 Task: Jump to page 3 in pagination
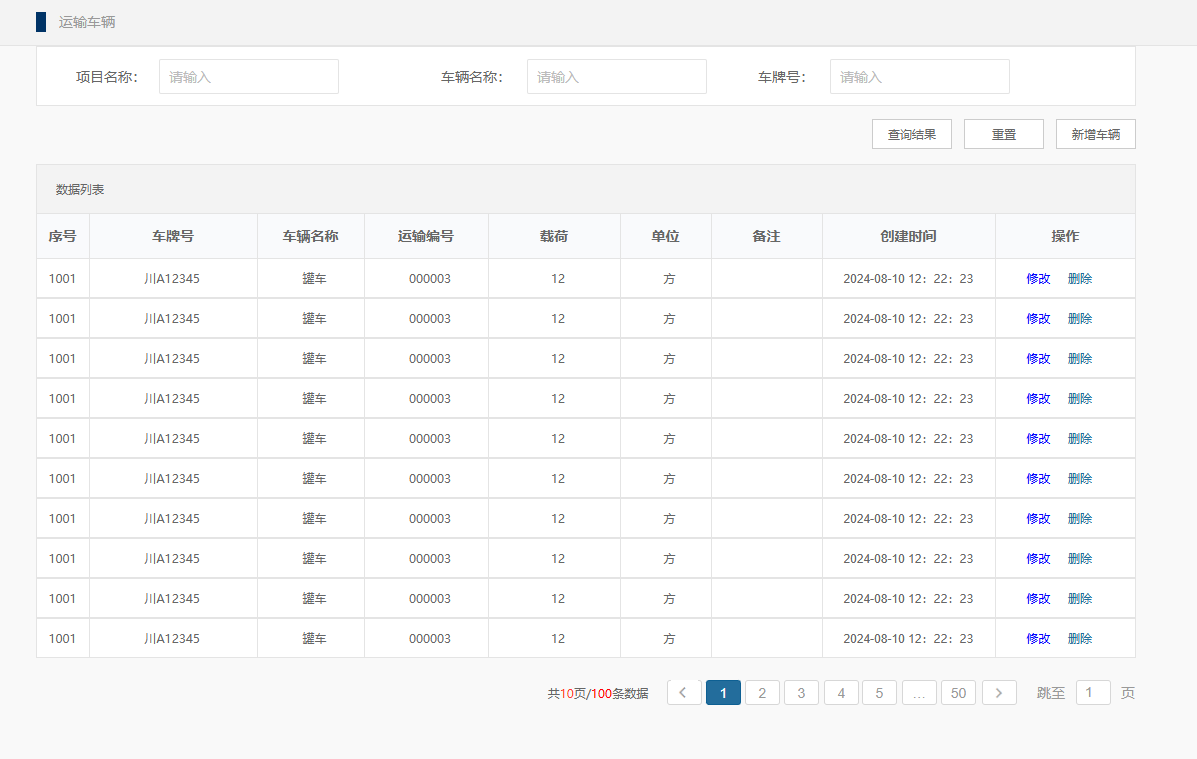[801, 693]
